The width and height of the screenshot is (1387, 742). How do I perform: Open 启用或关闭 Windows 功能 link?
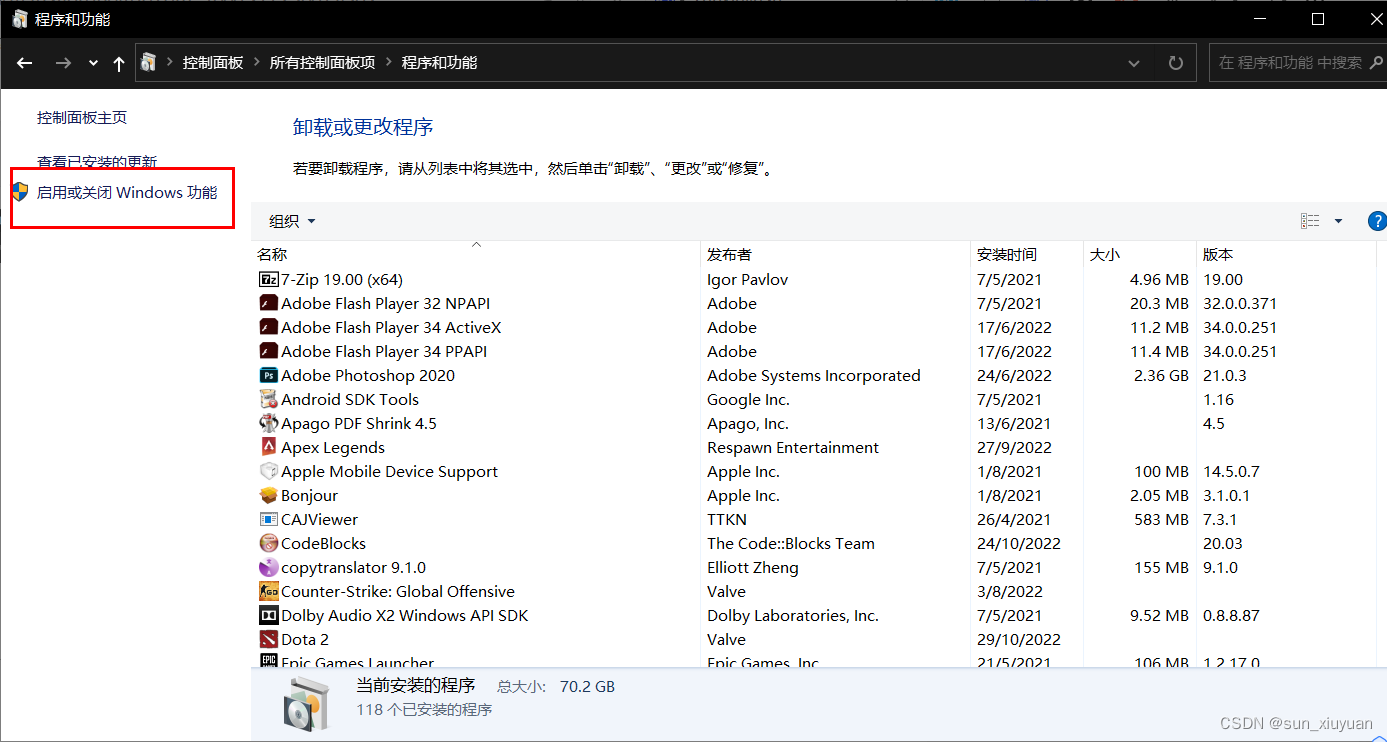tap(127, 193)
